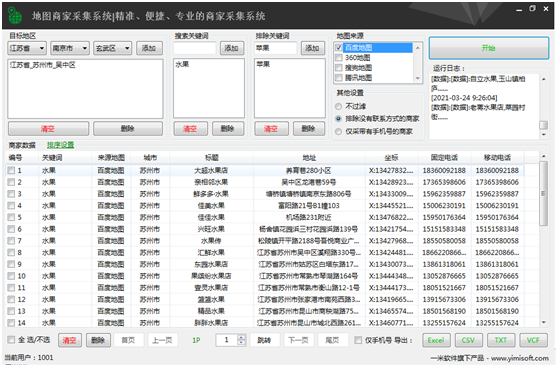
Task: Open the province dropdown 江苏省
Action: pyautogui.click(x=27, y=48)
